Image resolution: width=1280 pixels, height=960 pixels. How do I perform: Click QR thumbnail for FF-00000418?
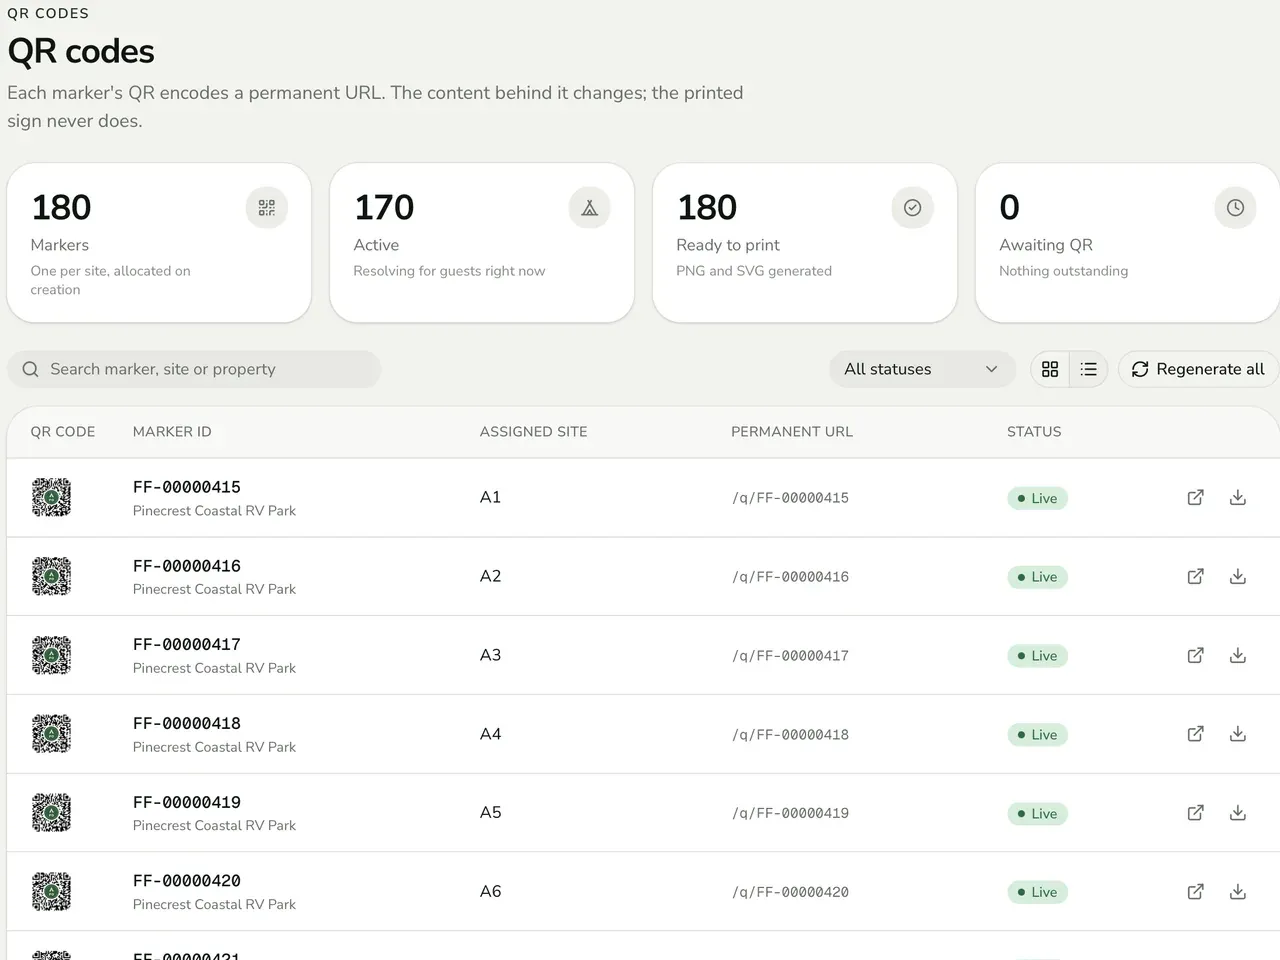[x=51, y=734]
